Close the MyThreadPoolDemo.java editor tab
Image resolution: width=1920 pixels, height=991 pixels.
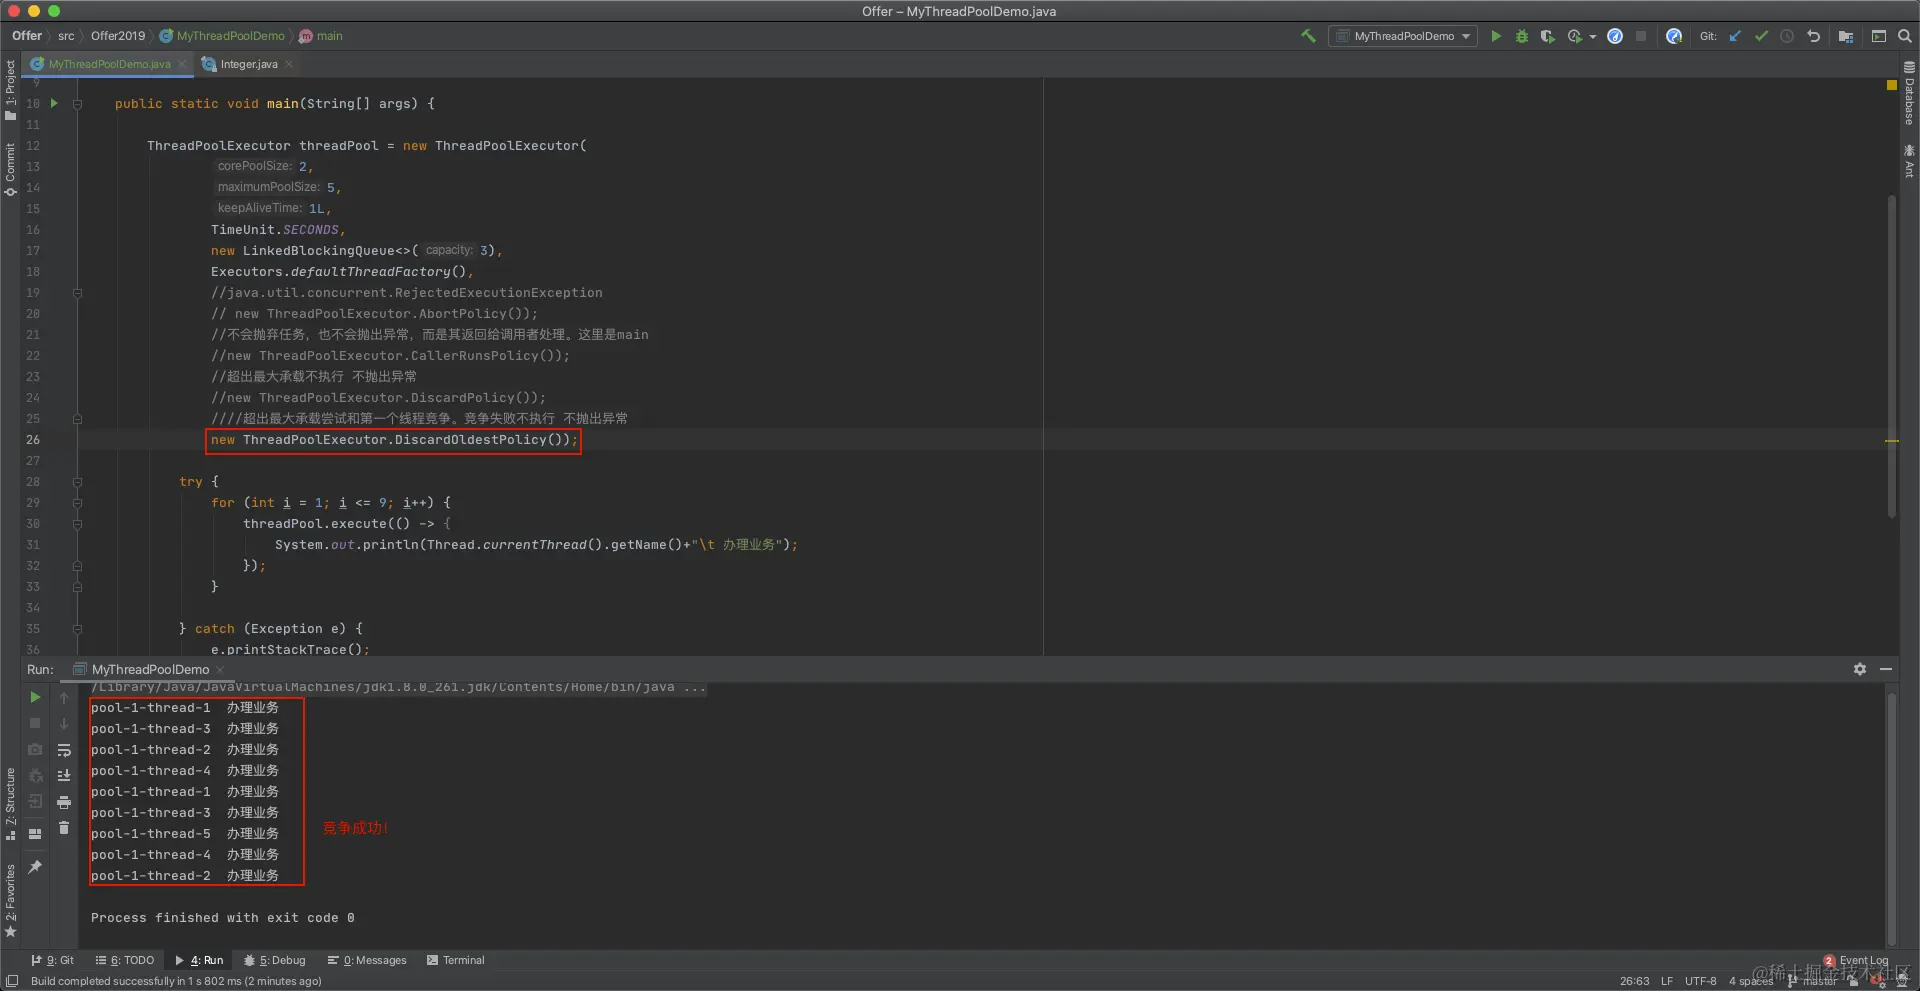pyautogui.click(x=183, y=64)
